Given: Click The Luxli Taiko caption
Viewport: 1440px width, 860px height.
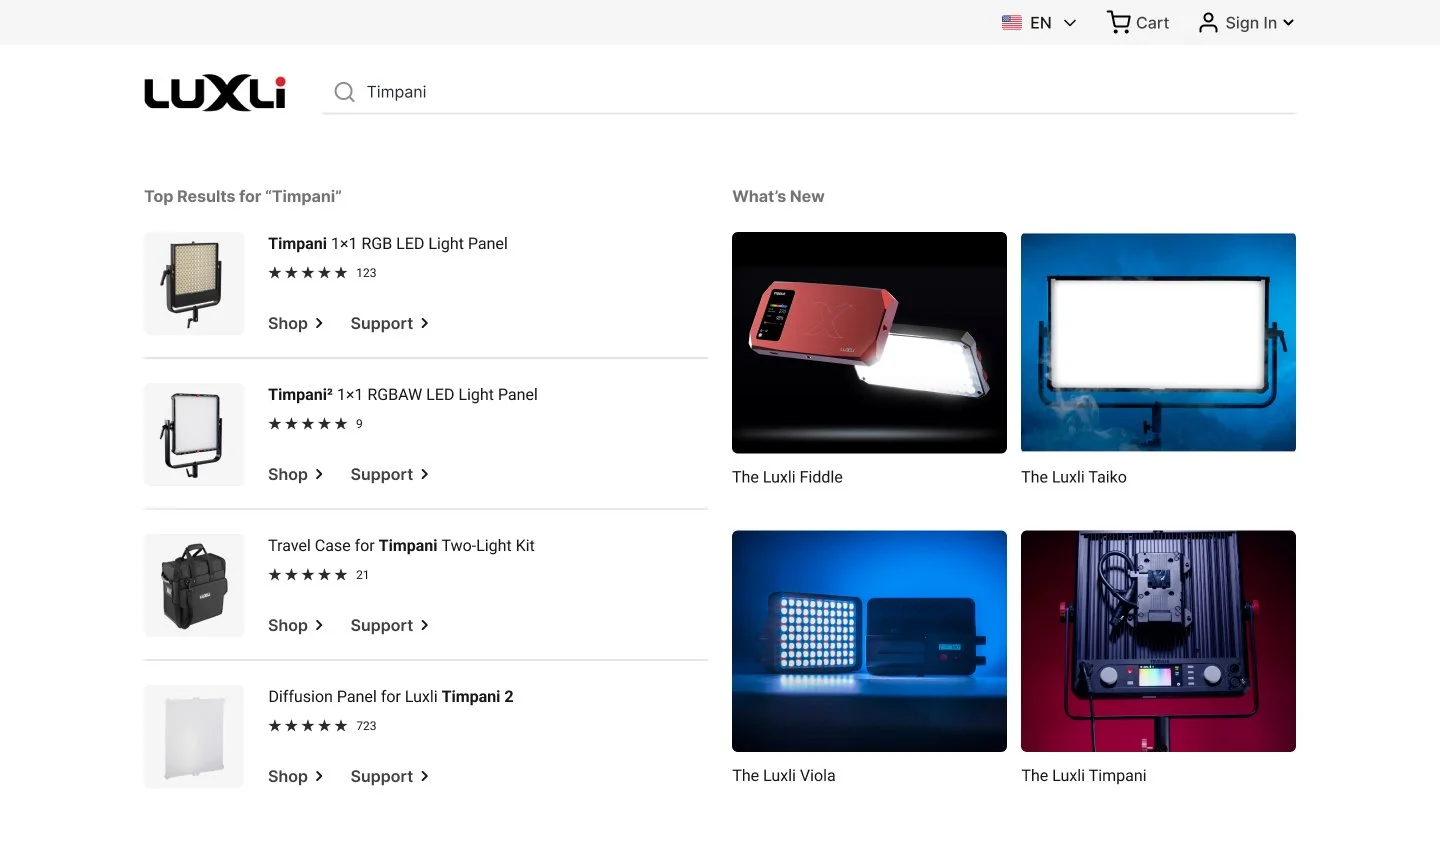Looking at the screenshot, I should [1073, 478].
